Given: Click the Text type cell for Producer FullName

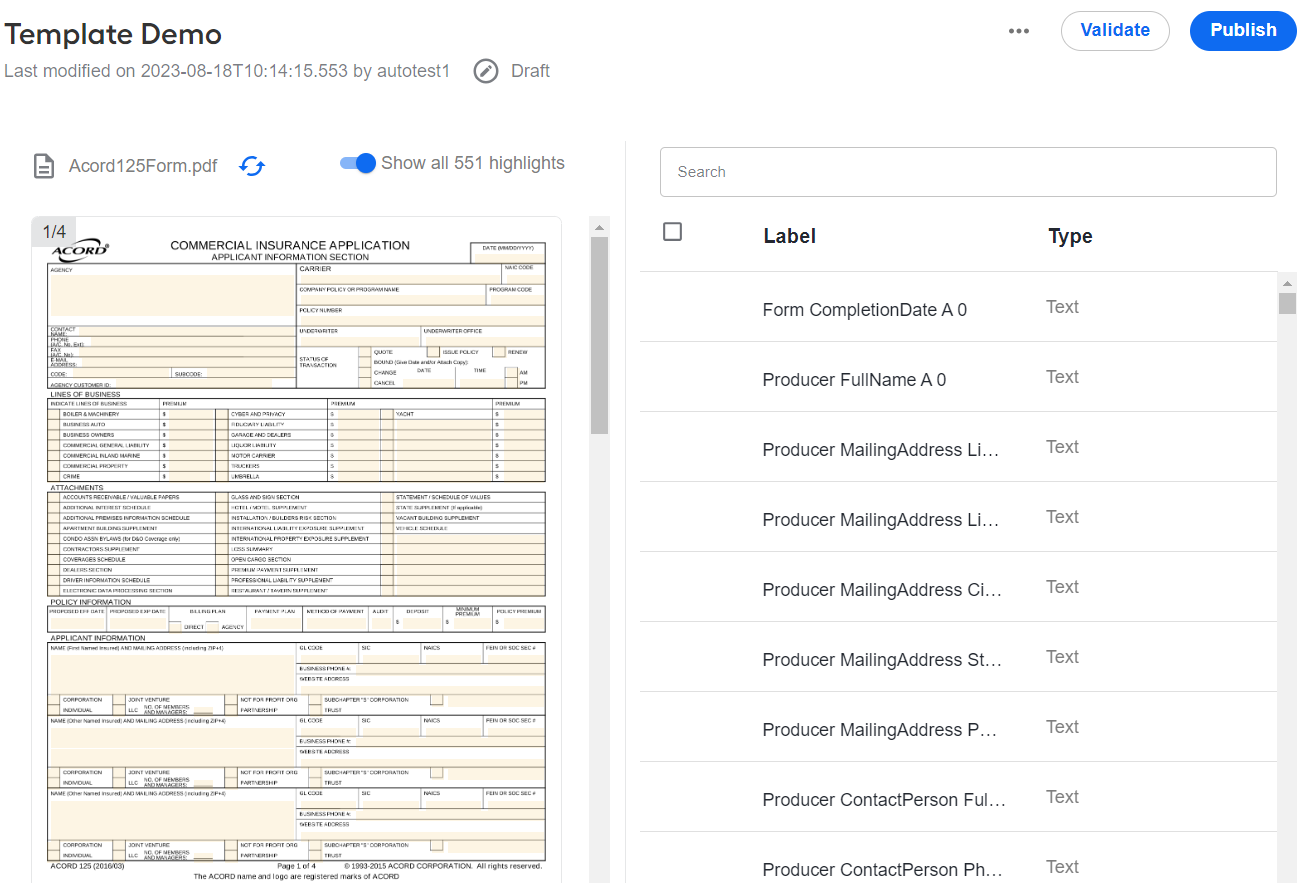Looking at the screenshot, I should [1062, 377].
